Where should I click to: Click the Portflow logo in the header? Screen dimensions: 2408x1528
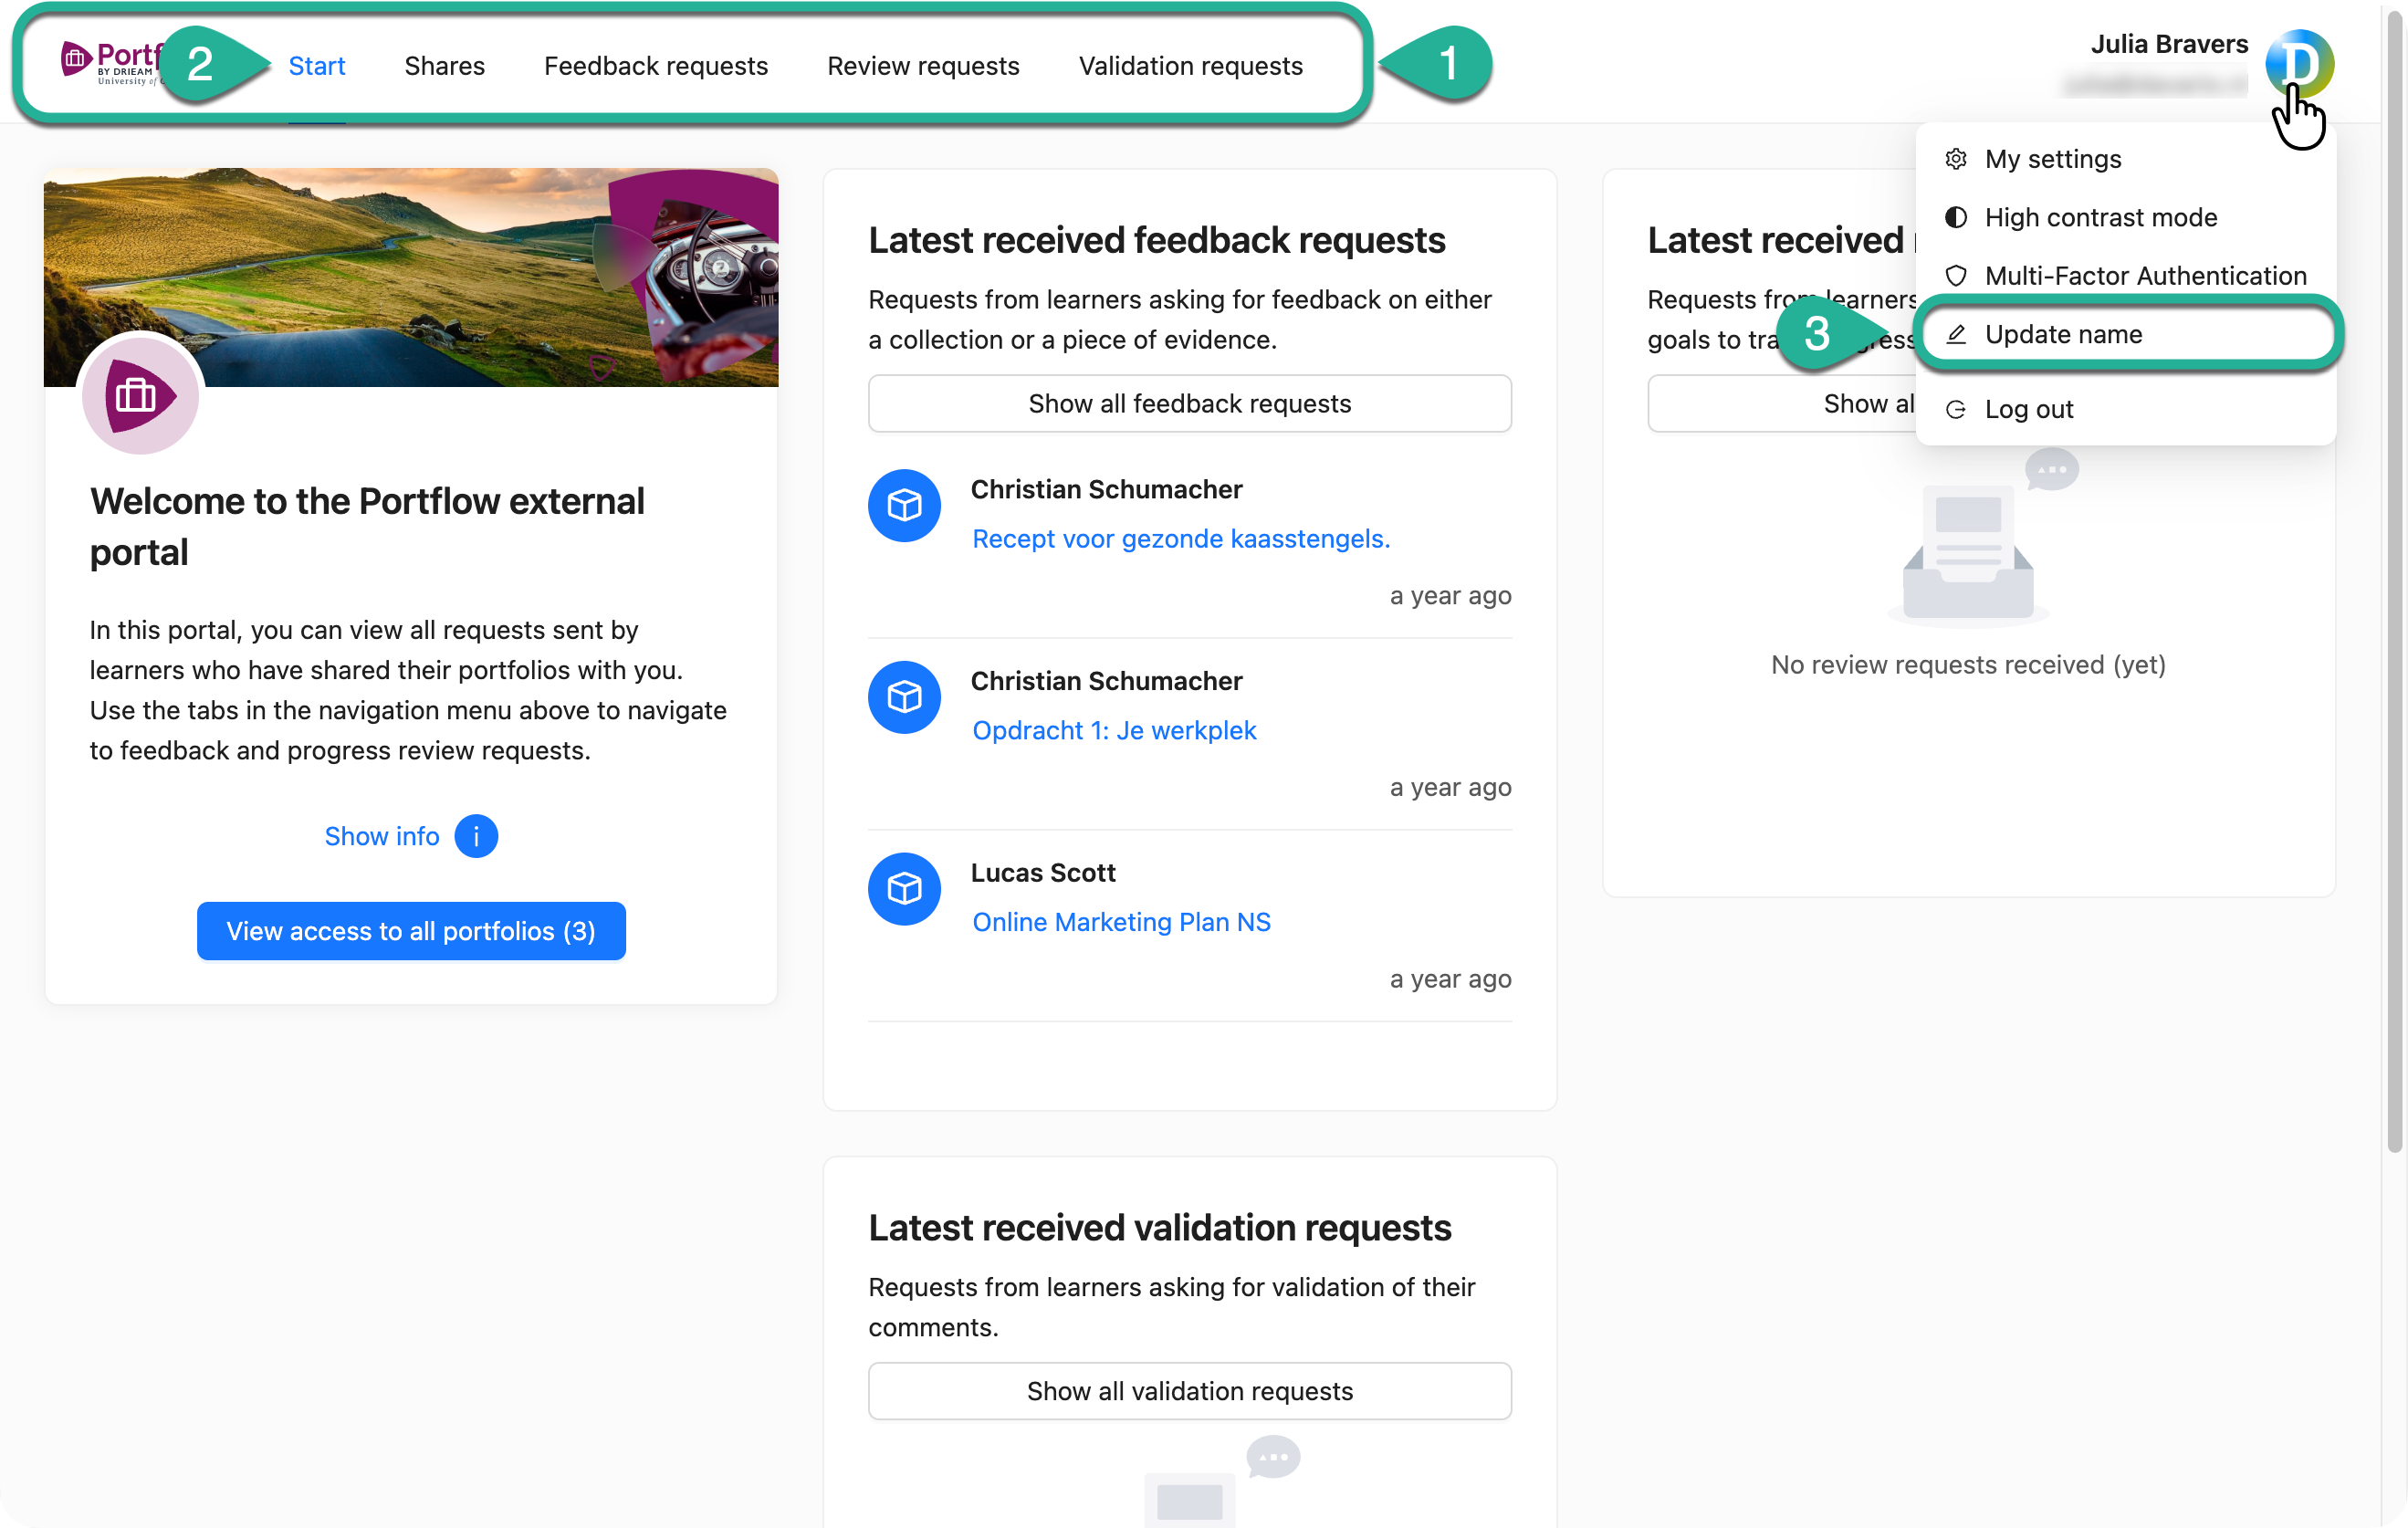click(110, 62)
